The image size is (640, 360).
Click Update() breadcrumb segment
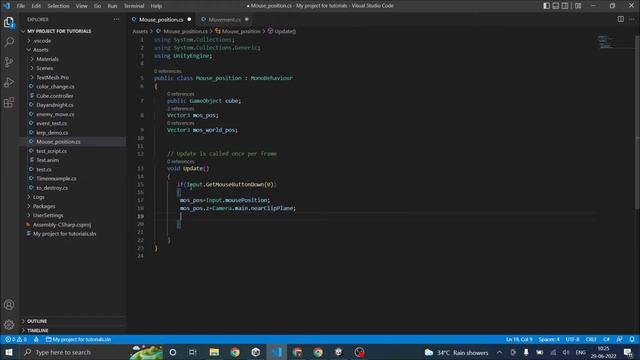pos(282,31)
